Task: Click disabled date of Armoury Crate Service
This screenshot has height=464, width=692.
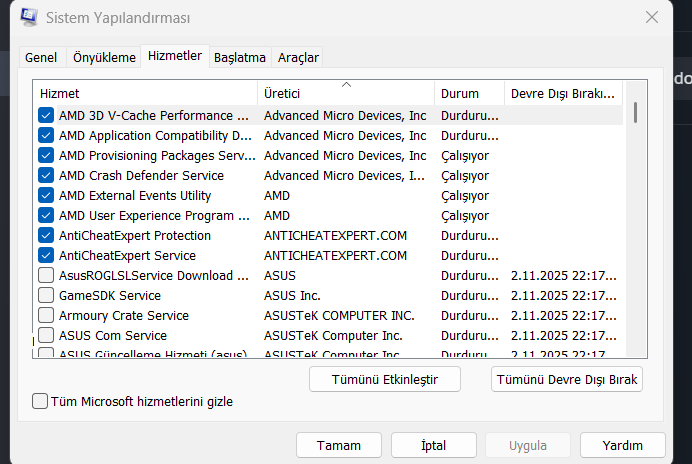Action: [564, 315]
